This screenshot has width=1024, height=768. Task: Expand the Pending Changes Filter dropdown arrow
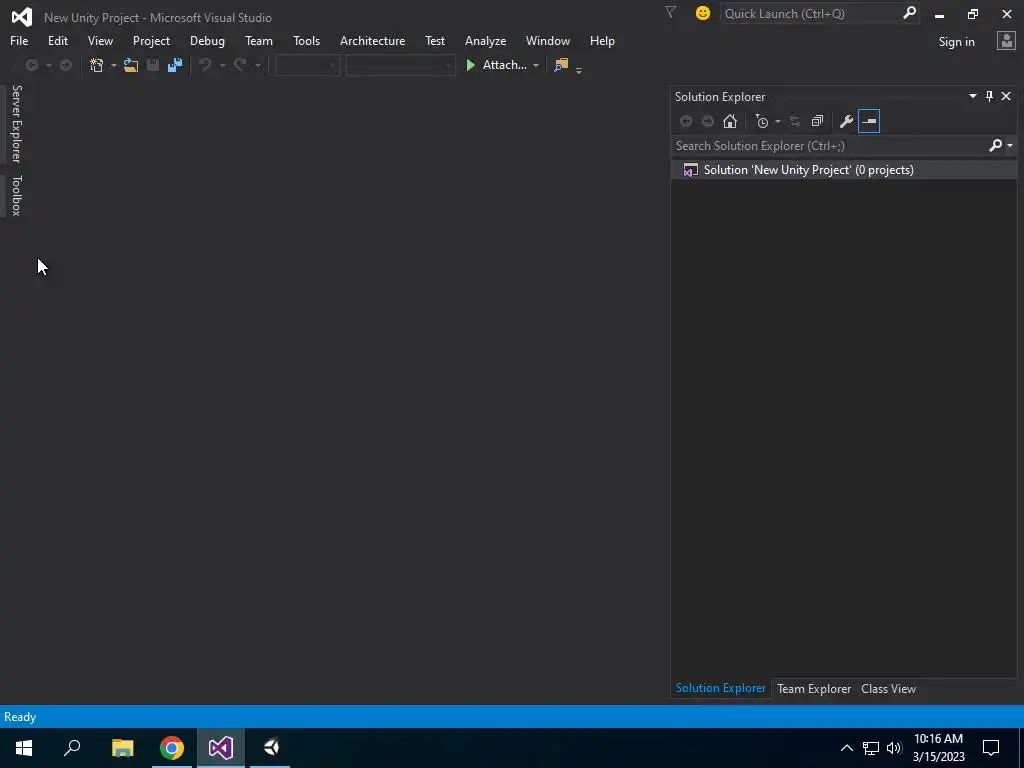777,121
